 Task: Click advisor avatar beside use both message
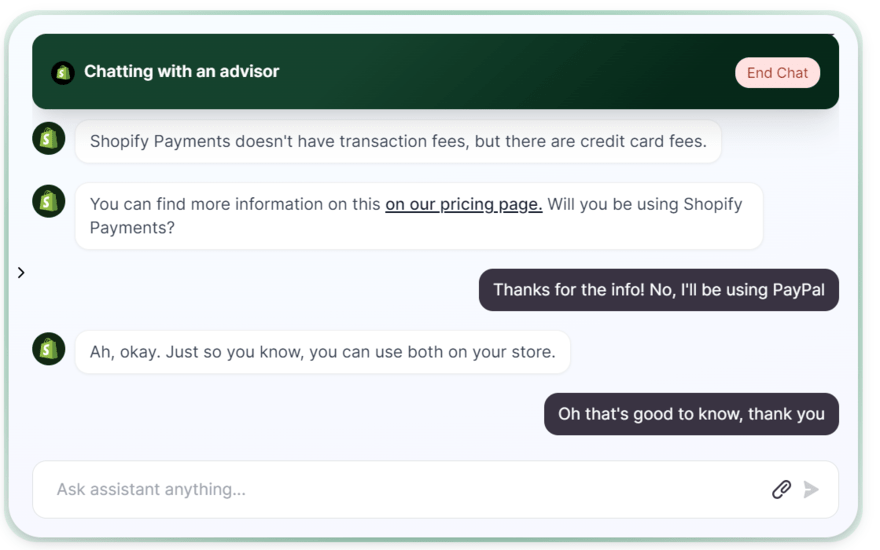click(x=49, y=349)
